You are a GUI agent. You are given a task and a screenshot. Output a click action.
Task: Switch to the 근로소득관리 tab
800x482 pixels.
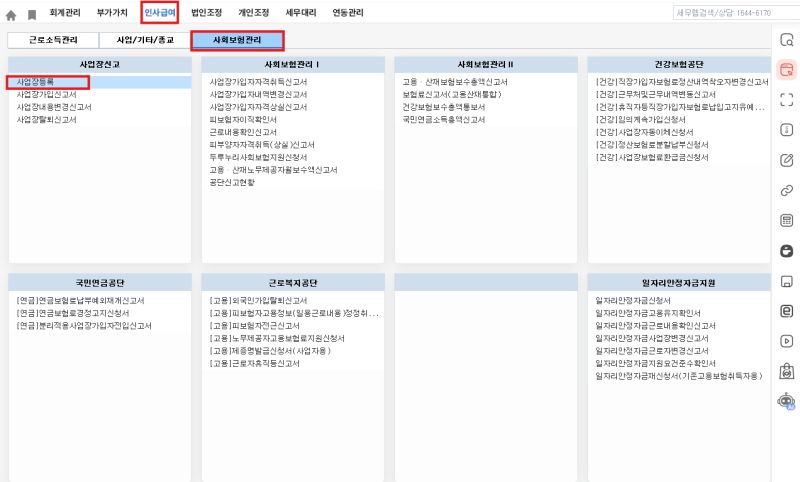coord(53,40)
